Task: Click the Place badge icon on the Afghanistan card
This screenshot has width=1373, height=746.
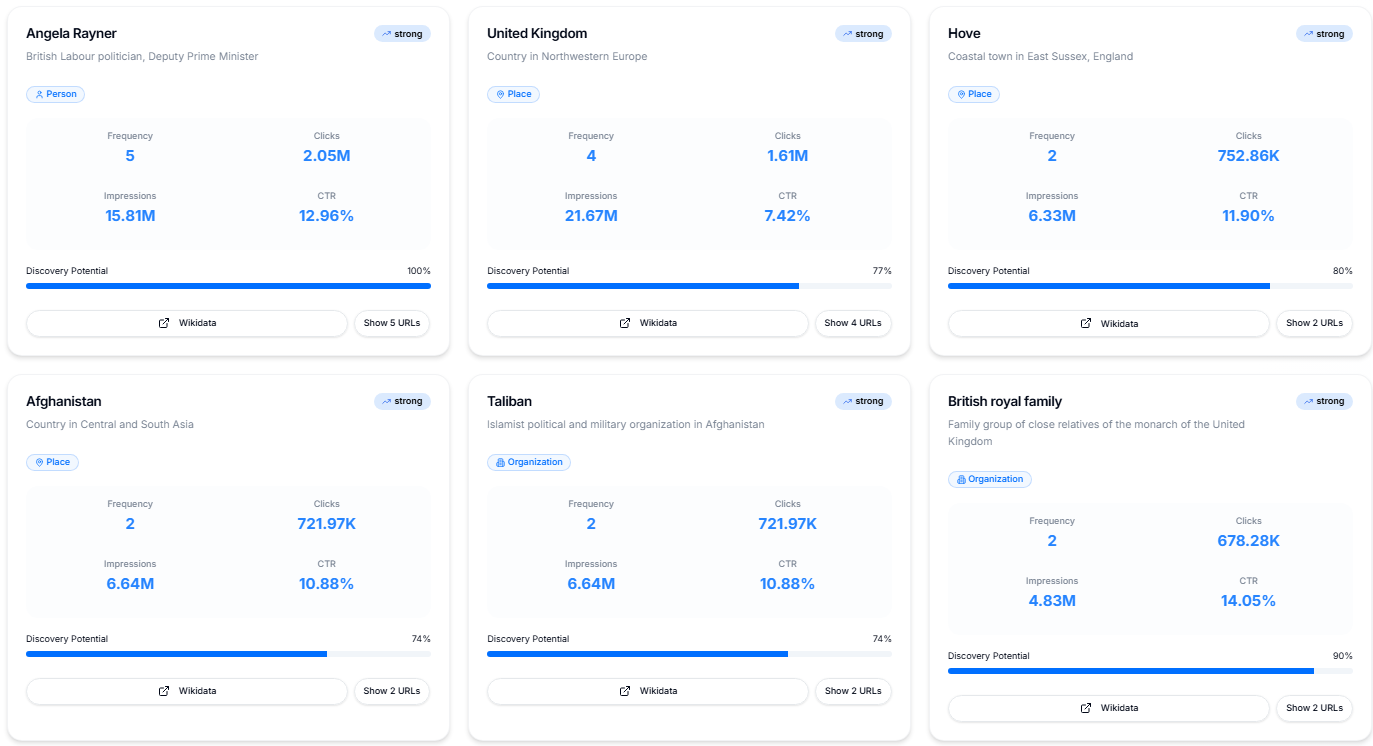Action: coord(38,462)
